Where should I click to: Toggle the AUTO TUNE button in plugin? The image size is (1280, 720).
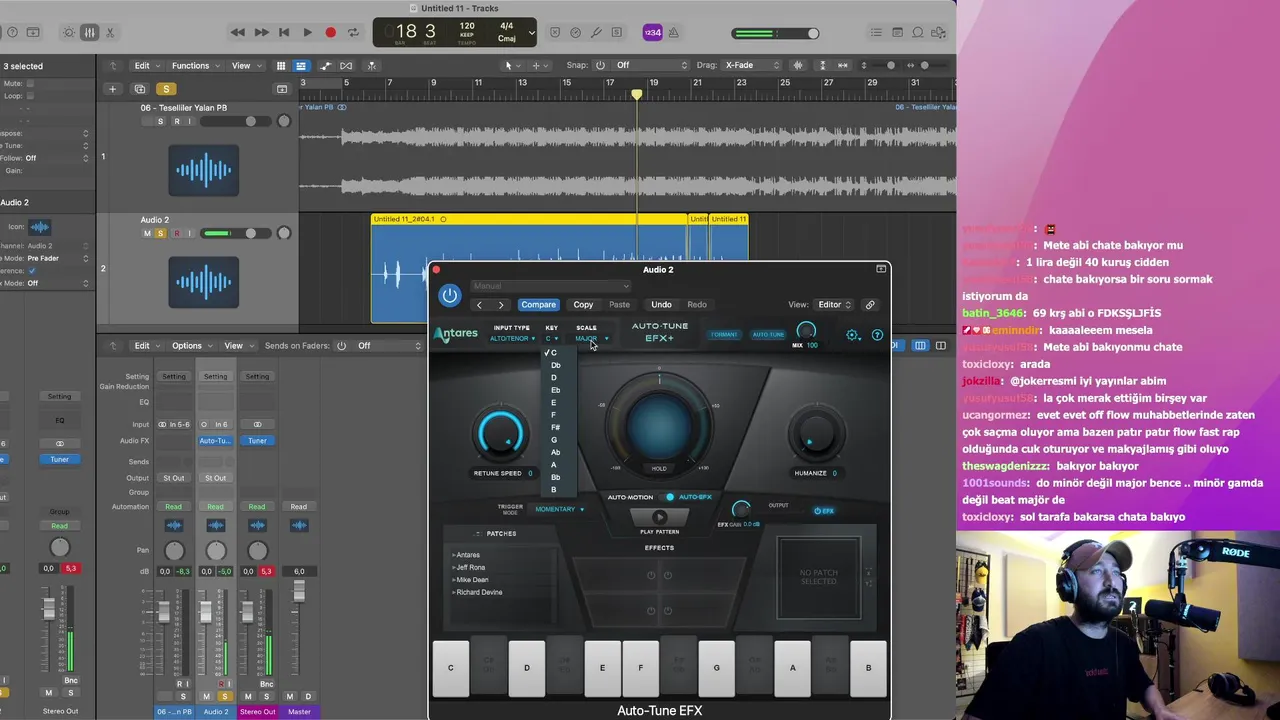point(768,335)
